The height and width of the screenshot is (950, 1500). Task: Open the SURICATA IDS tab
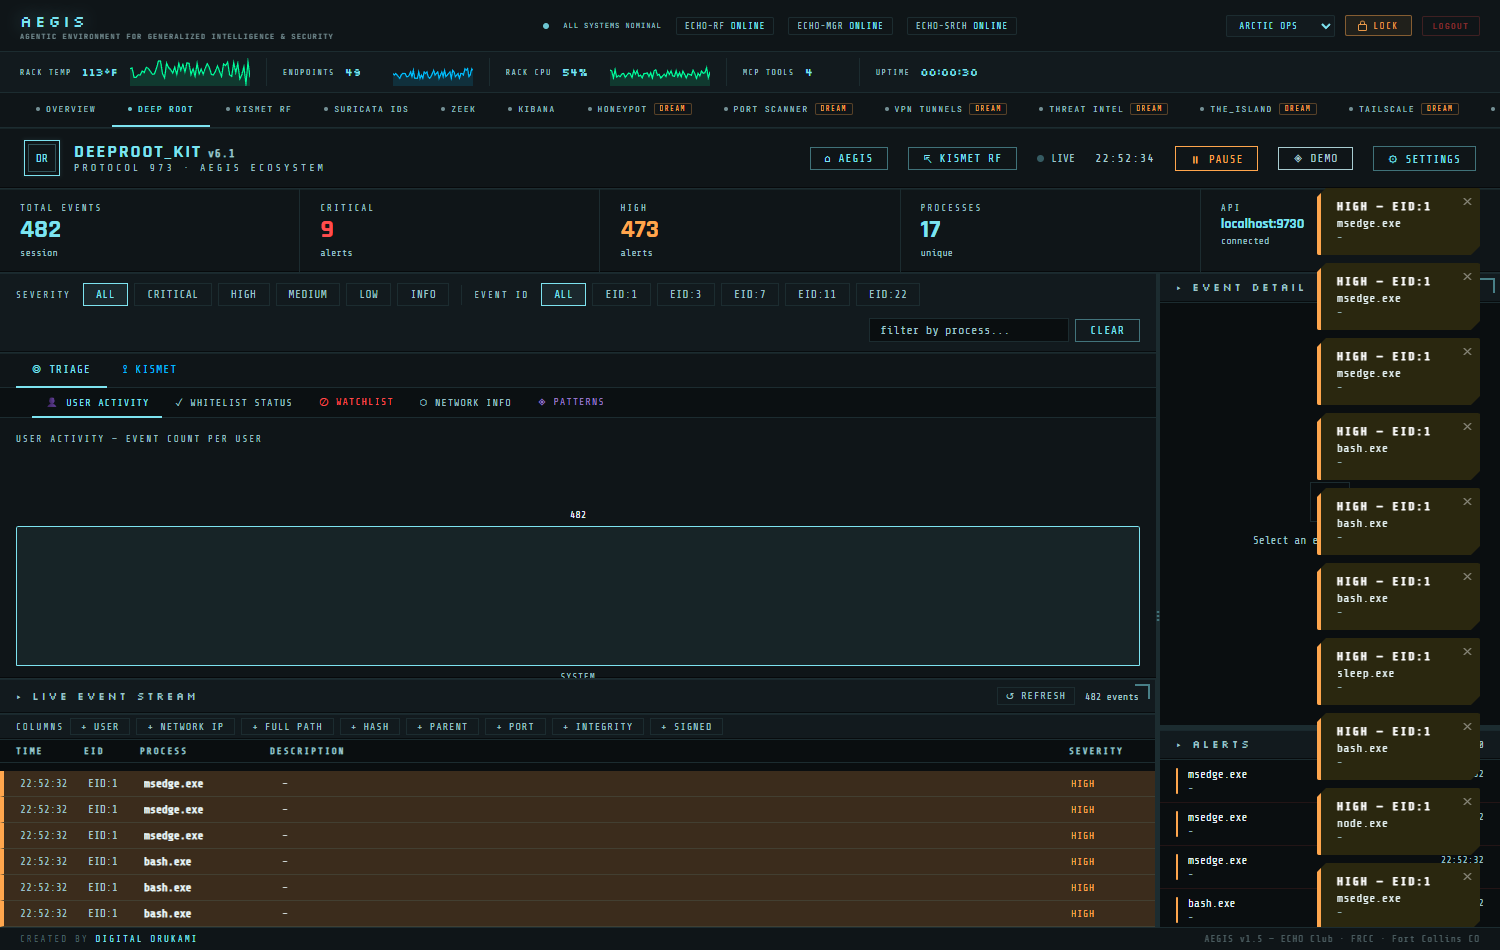[x=366, y=109]
